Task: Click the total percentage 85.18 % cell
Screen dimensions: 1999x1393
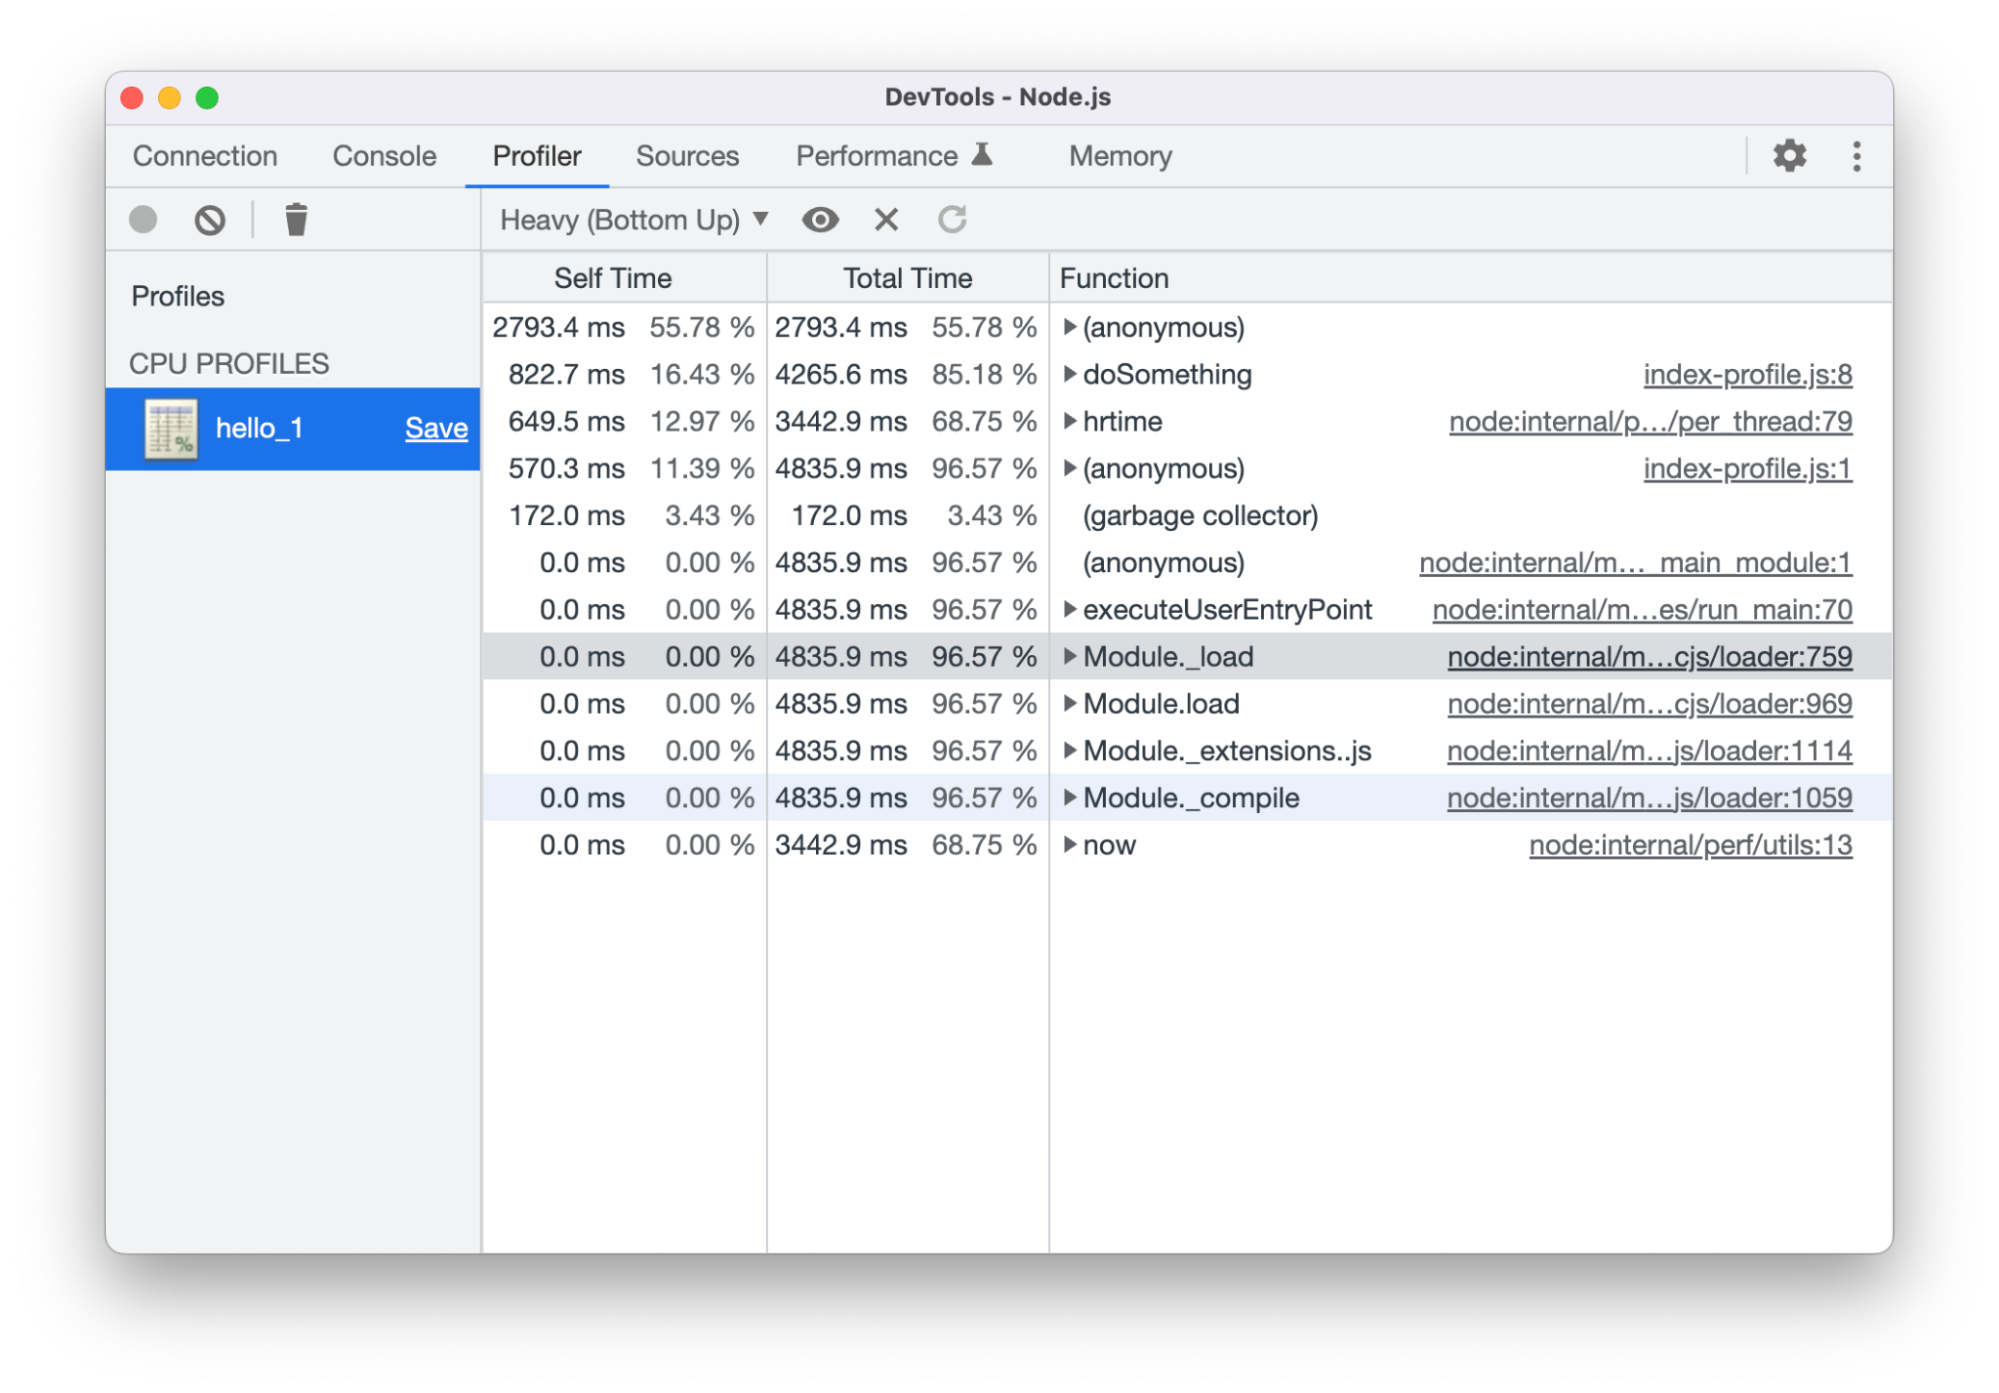Action: point(984,374)
